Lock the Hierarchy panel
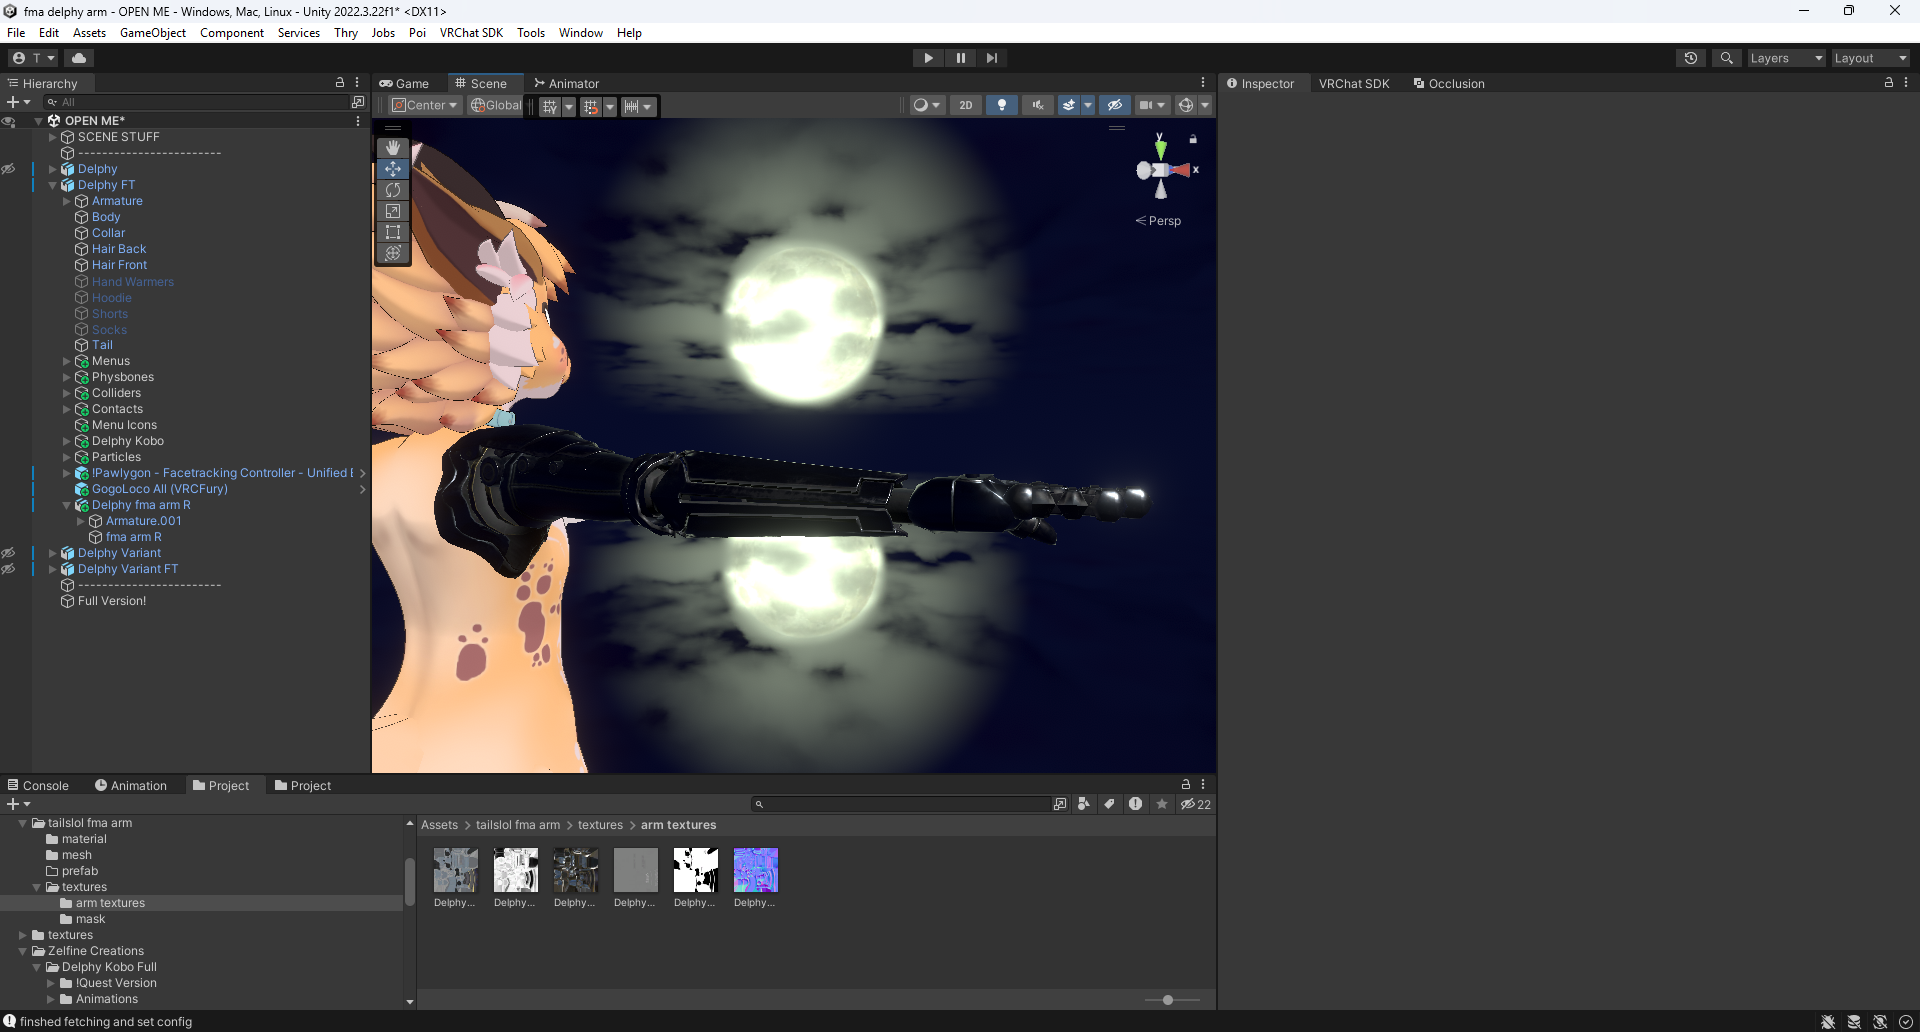1920x1032 pixels. tap(340, 83)
